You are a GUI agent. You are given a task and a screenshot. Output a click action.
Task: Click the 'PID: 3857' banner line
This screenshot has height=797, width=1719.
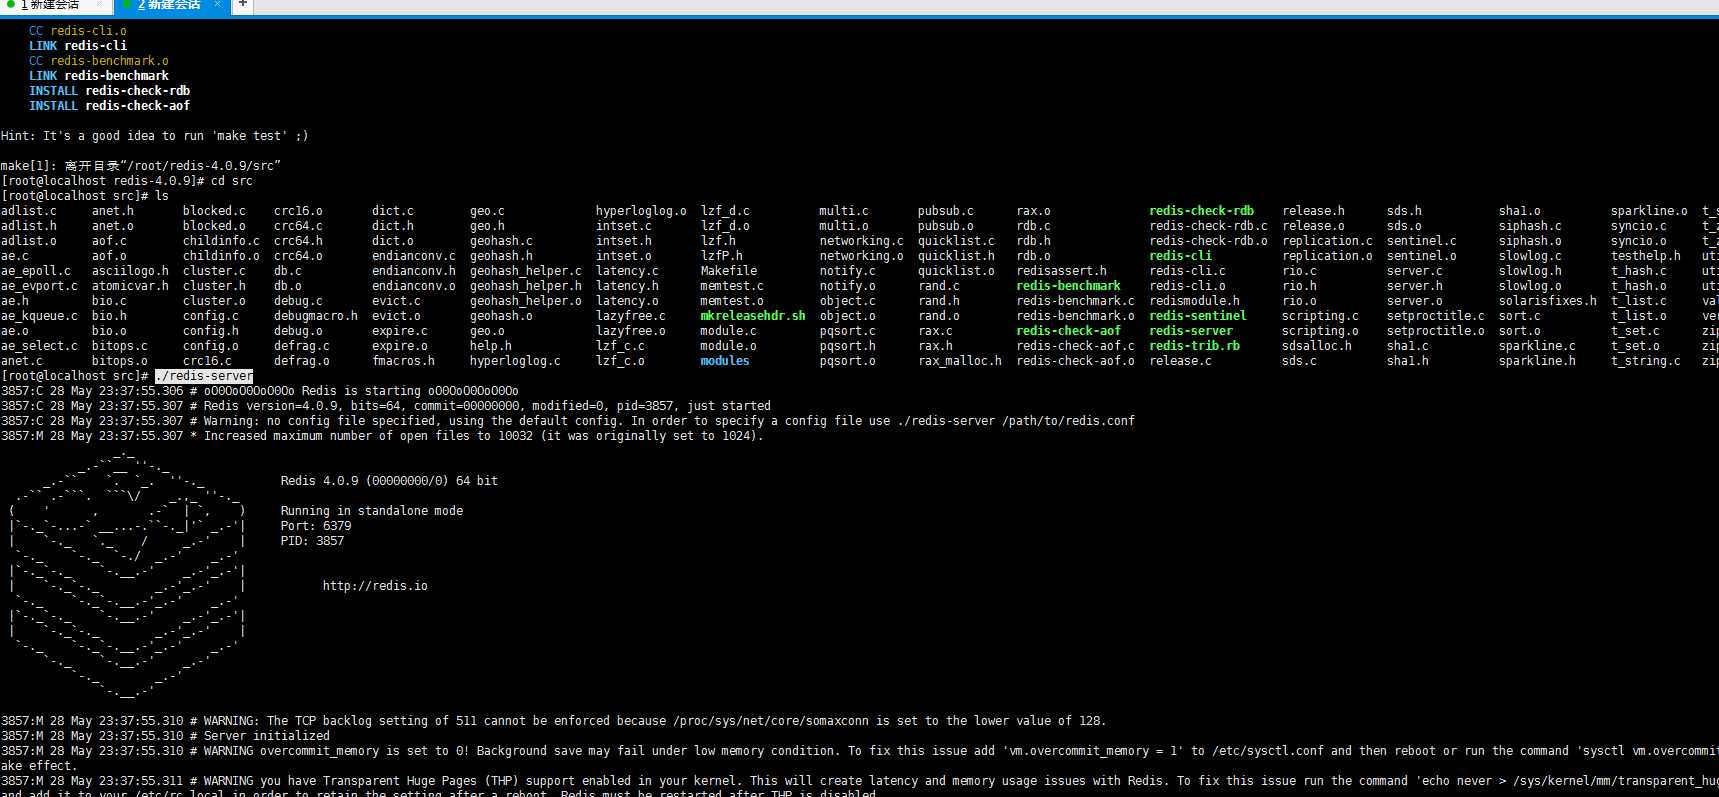tap(312, 541)
